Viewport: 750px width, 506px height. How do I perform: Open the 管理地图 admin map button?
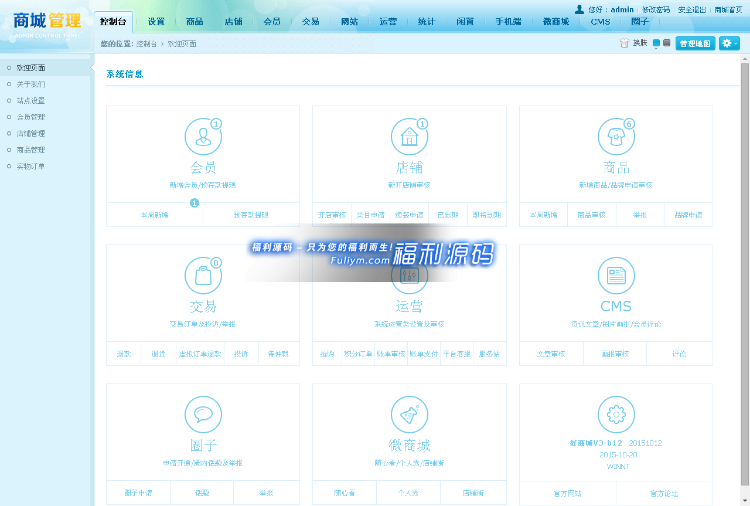(x=695, y=44)
